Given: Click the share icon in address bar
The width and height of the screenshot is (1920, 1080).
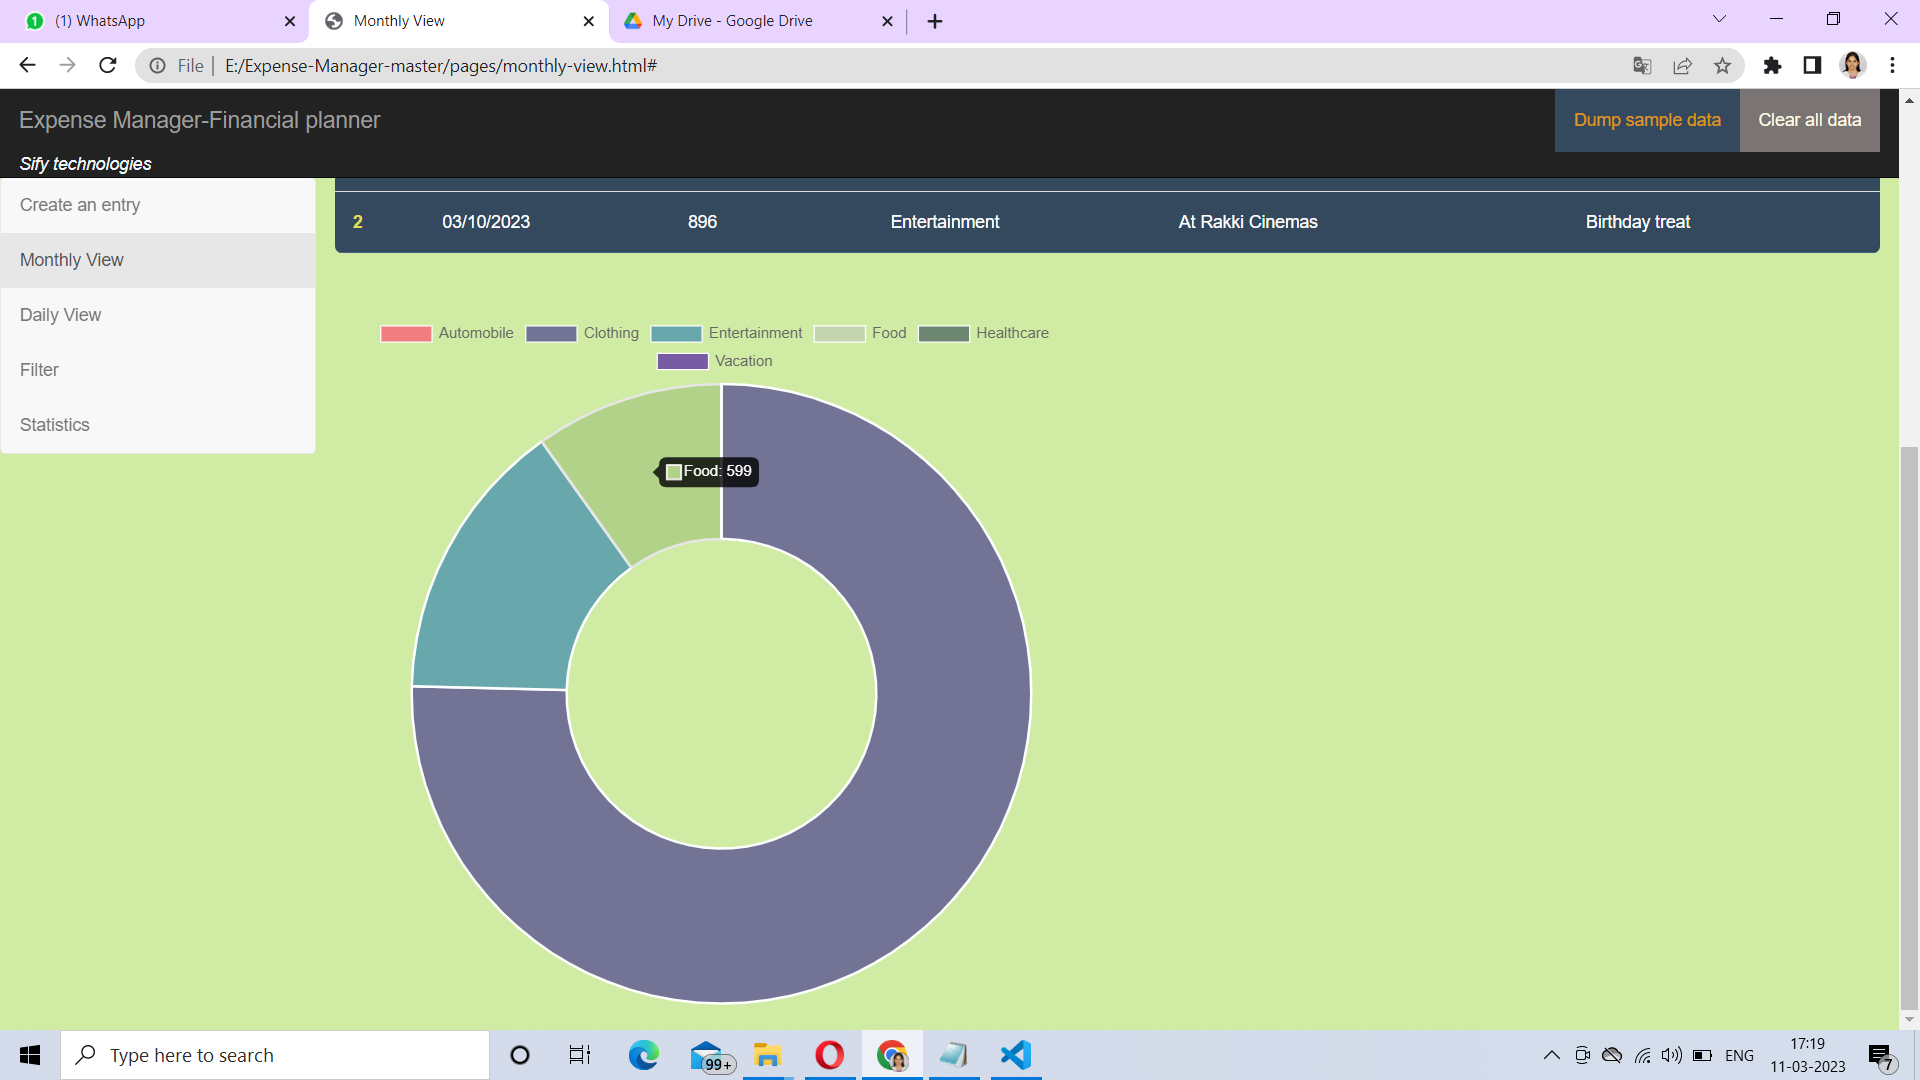Looking at the screenshot, I should coord(1683,65).
